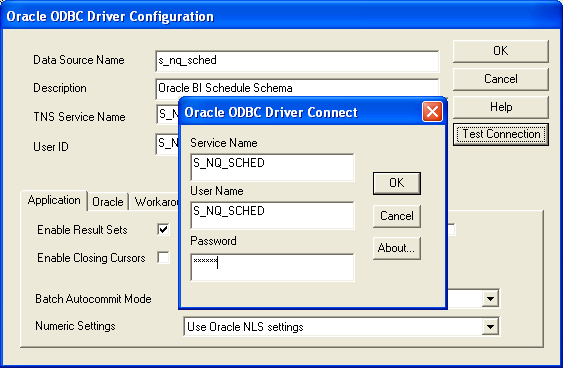
Task: Click OK in the Driver Configuration window
Action: pos(501,51)
